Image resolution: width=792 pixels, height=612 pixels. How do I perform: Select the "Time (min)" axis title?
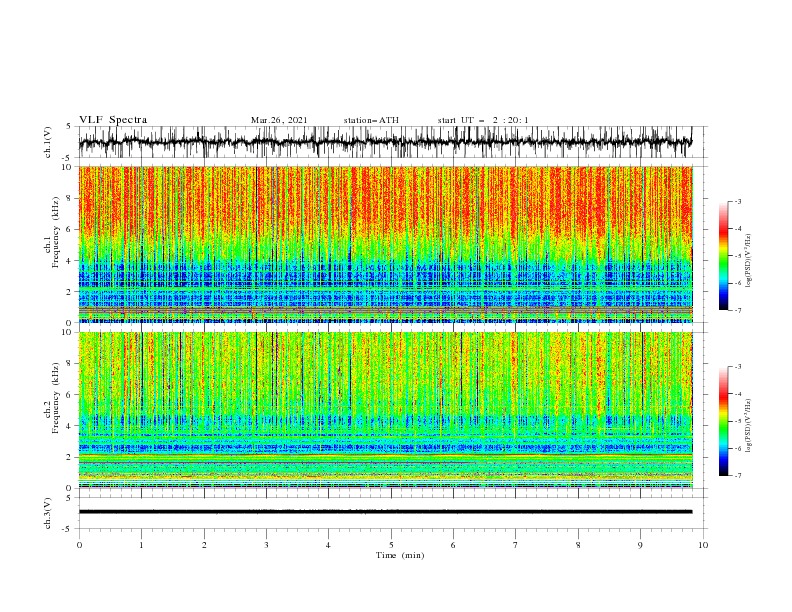pos(400,555)
